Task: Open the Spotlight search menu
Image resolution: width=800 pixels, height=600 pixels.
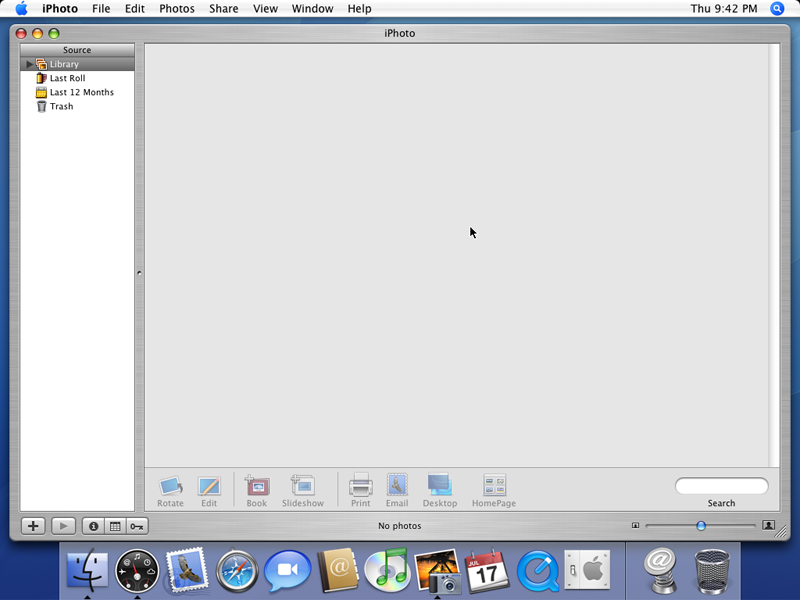Action: click(x=778, y=9)
